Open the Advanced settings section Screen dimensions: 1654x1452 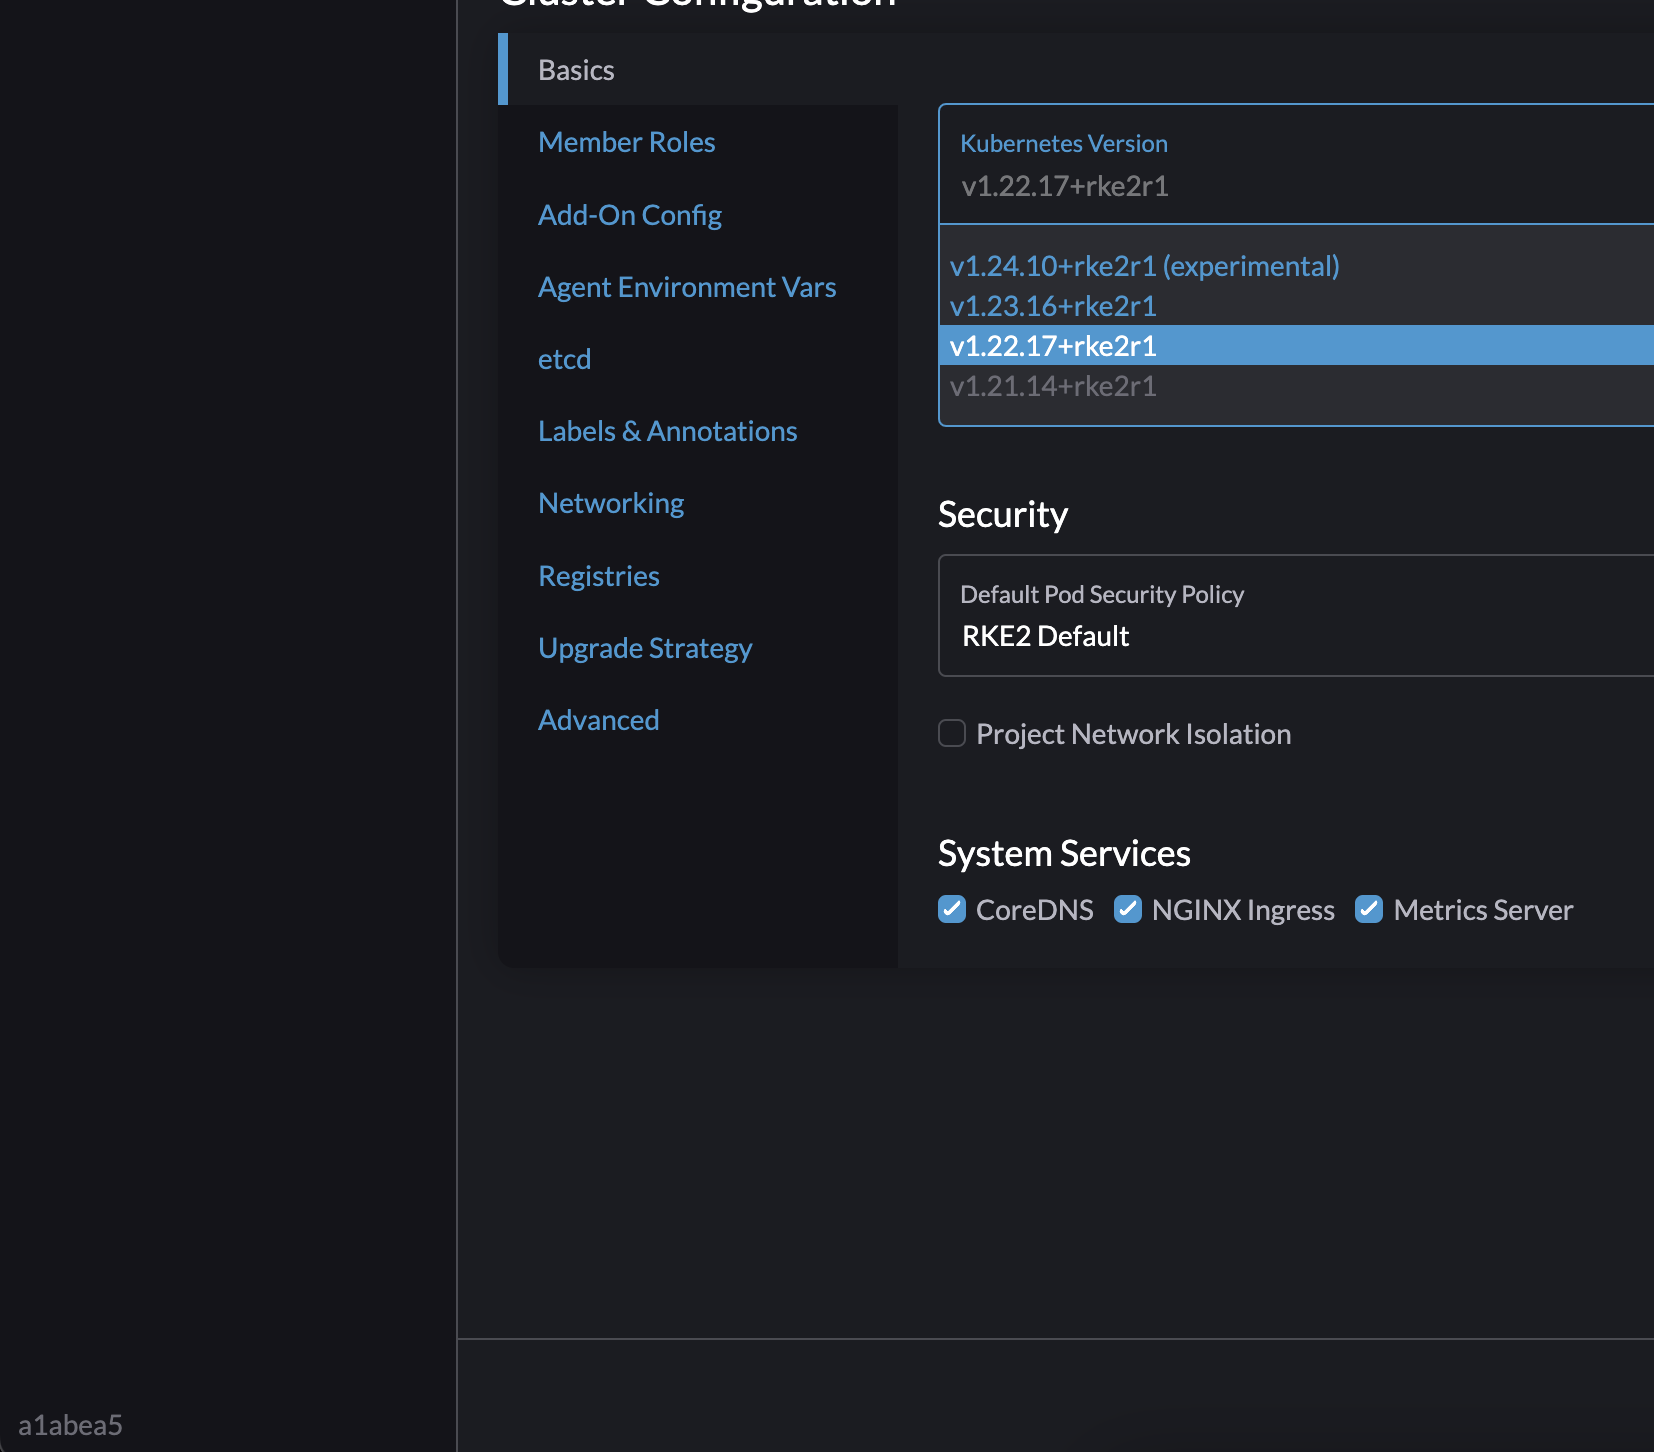point(598,719)
